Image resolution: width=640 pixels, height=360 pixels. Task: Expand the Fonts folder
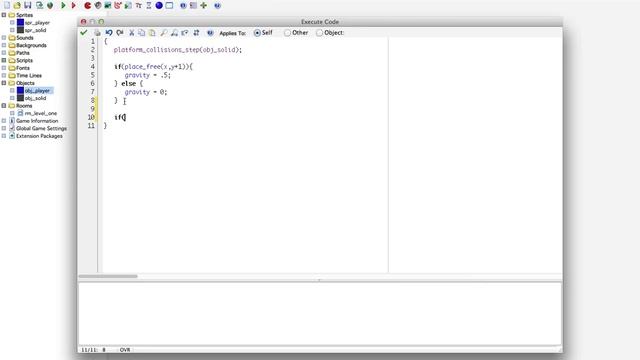pyautogui.click(x=4, y=68)
